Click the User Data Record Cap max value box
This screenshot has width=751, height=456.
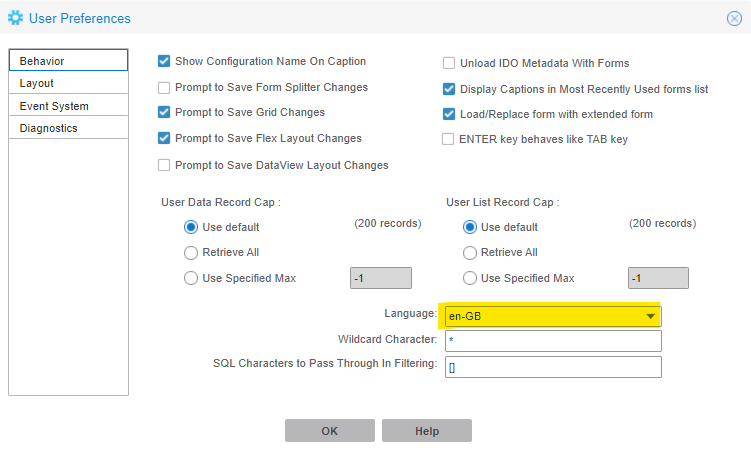point(380,278)
